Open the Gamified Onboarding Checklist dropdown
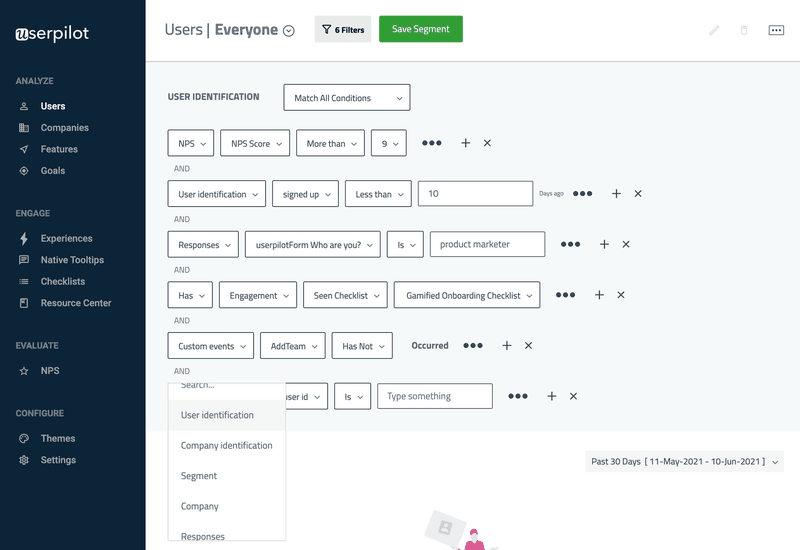Viewport: 800px width, 550px height. coord(467,294)
